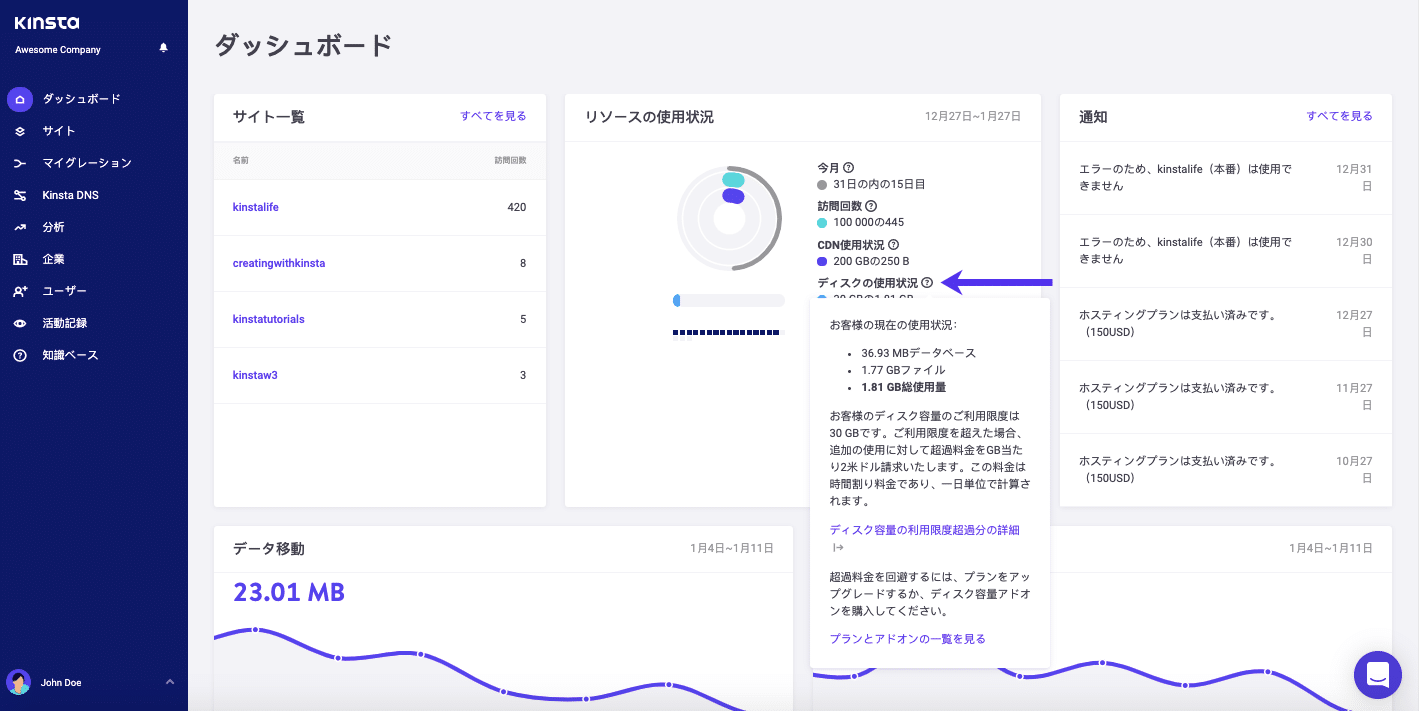Click the help icon next to CDN使用状況
Viewport: 1419px width, 711px height.
click(894, 244)
